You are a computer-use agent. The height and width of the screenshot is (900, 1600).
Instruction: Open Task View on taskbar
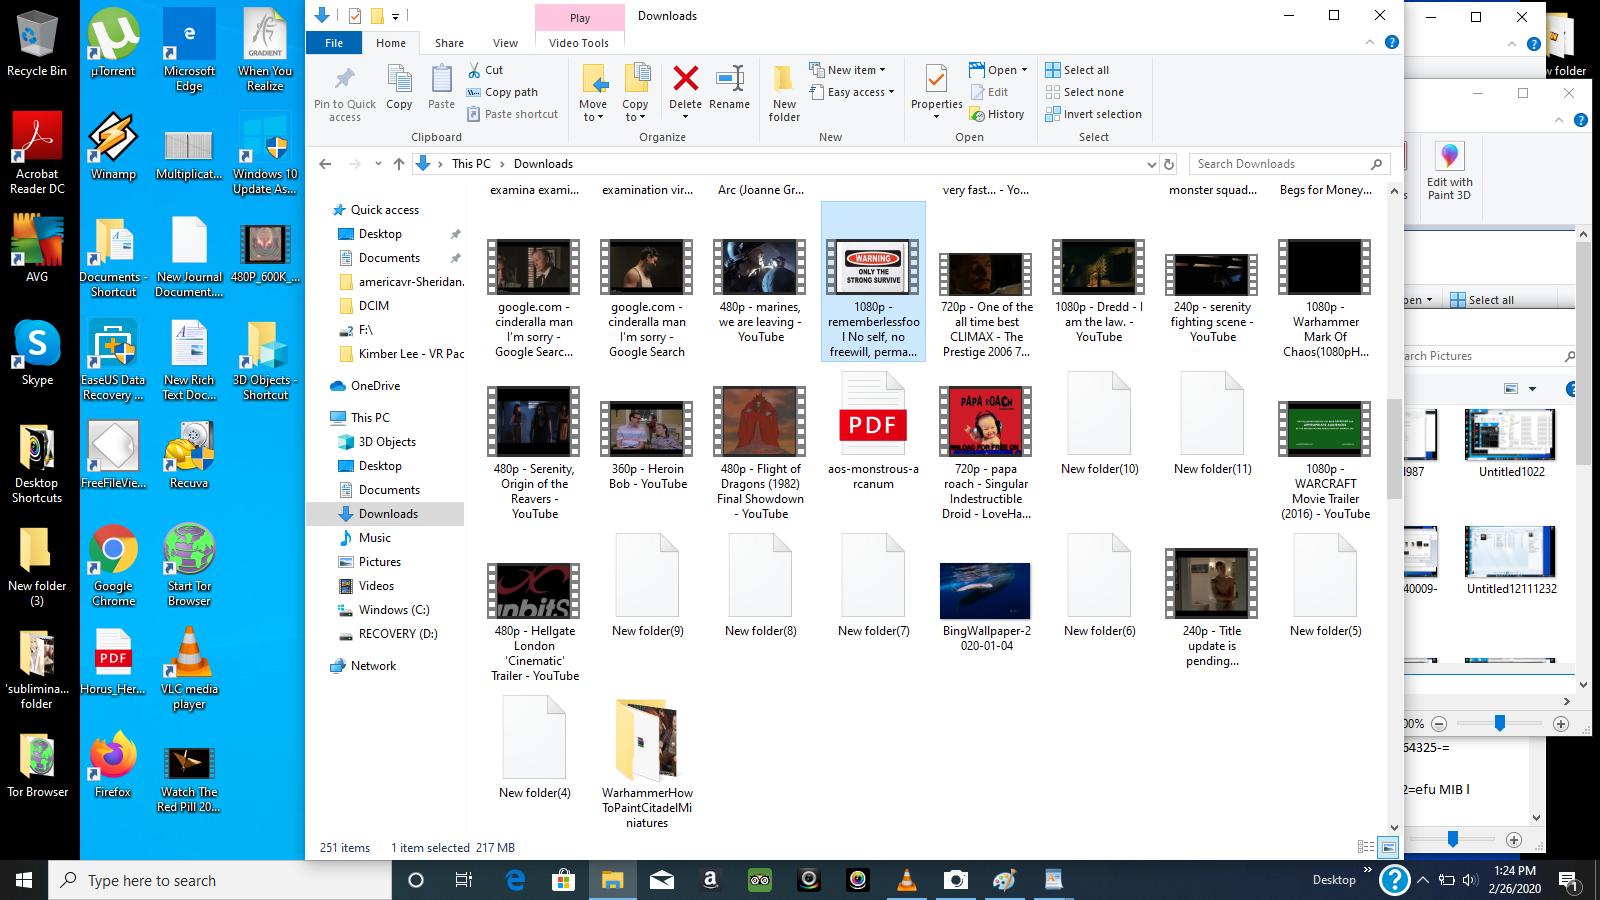pyautogui.click(x=464, y=880)
